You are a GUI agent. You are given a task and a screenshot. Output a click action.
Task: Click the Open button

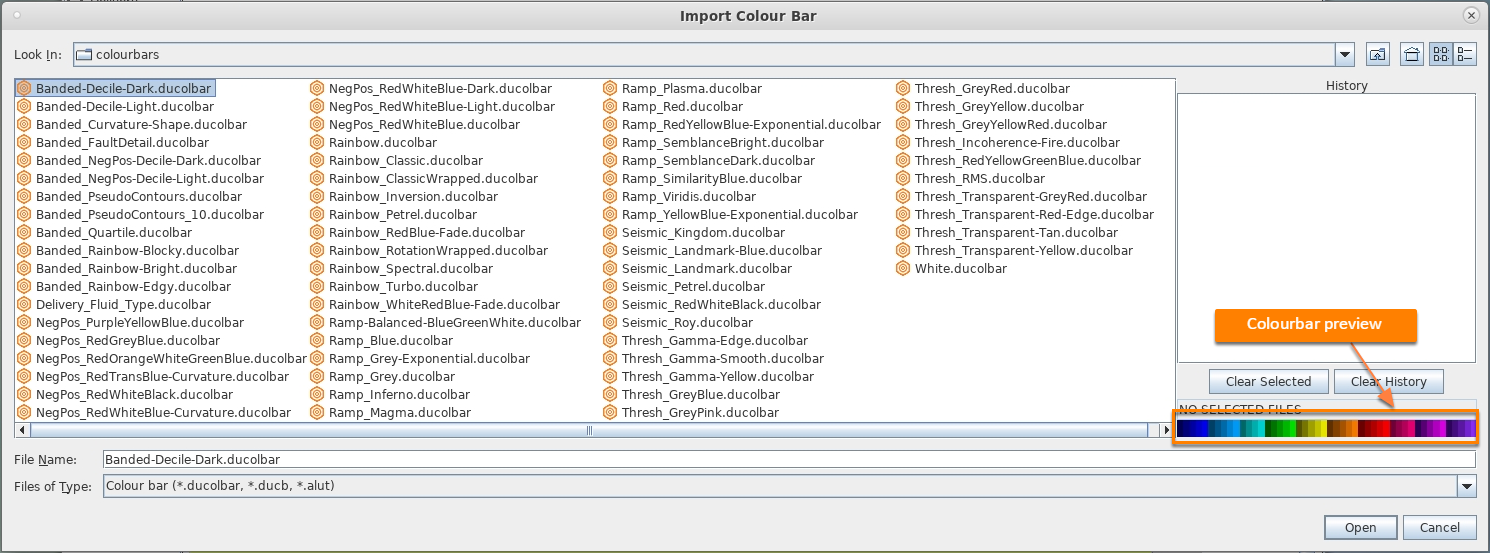click(1360, 527)
